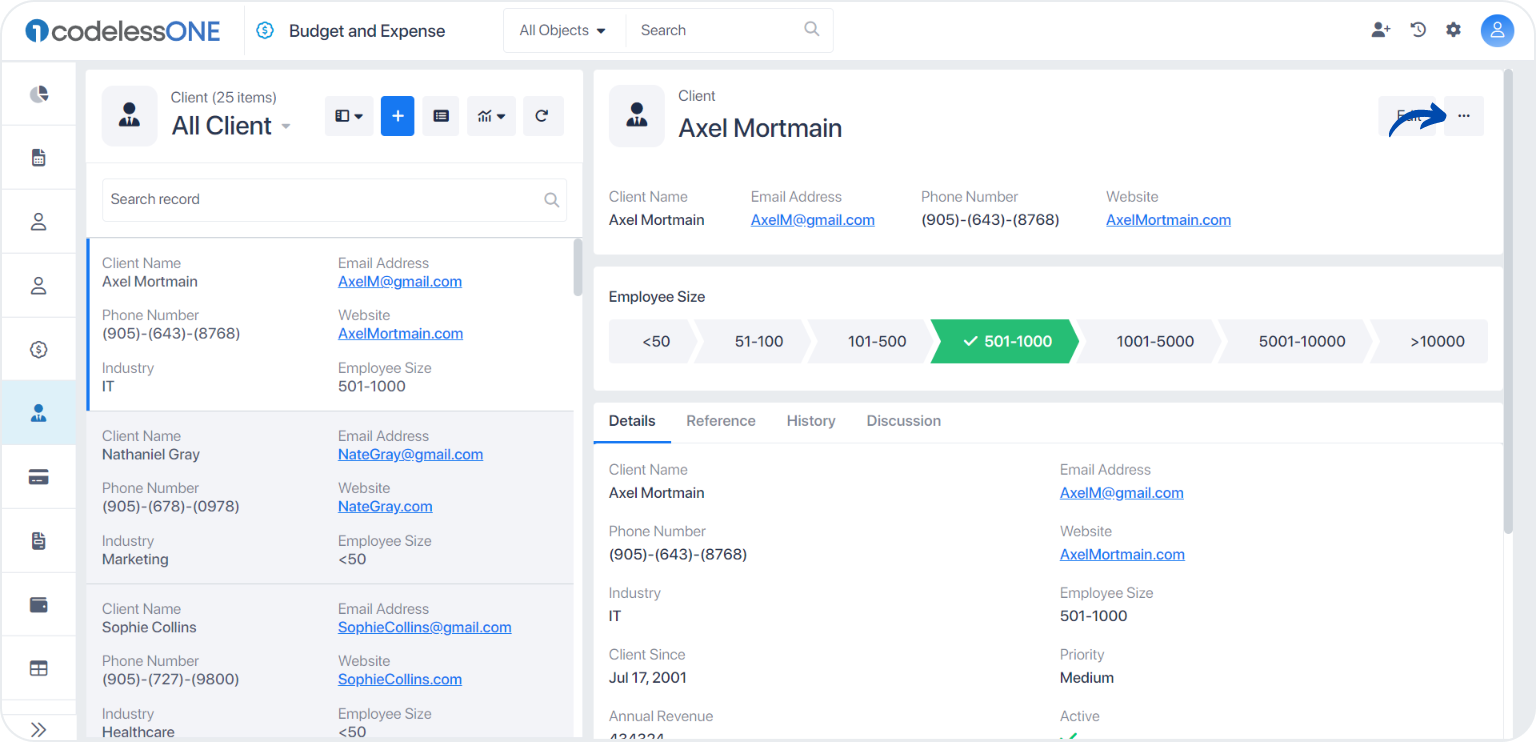Select the Nathaniel Gray client name
This screenshot has width=1536, height=742.
[x=151, y=455]
